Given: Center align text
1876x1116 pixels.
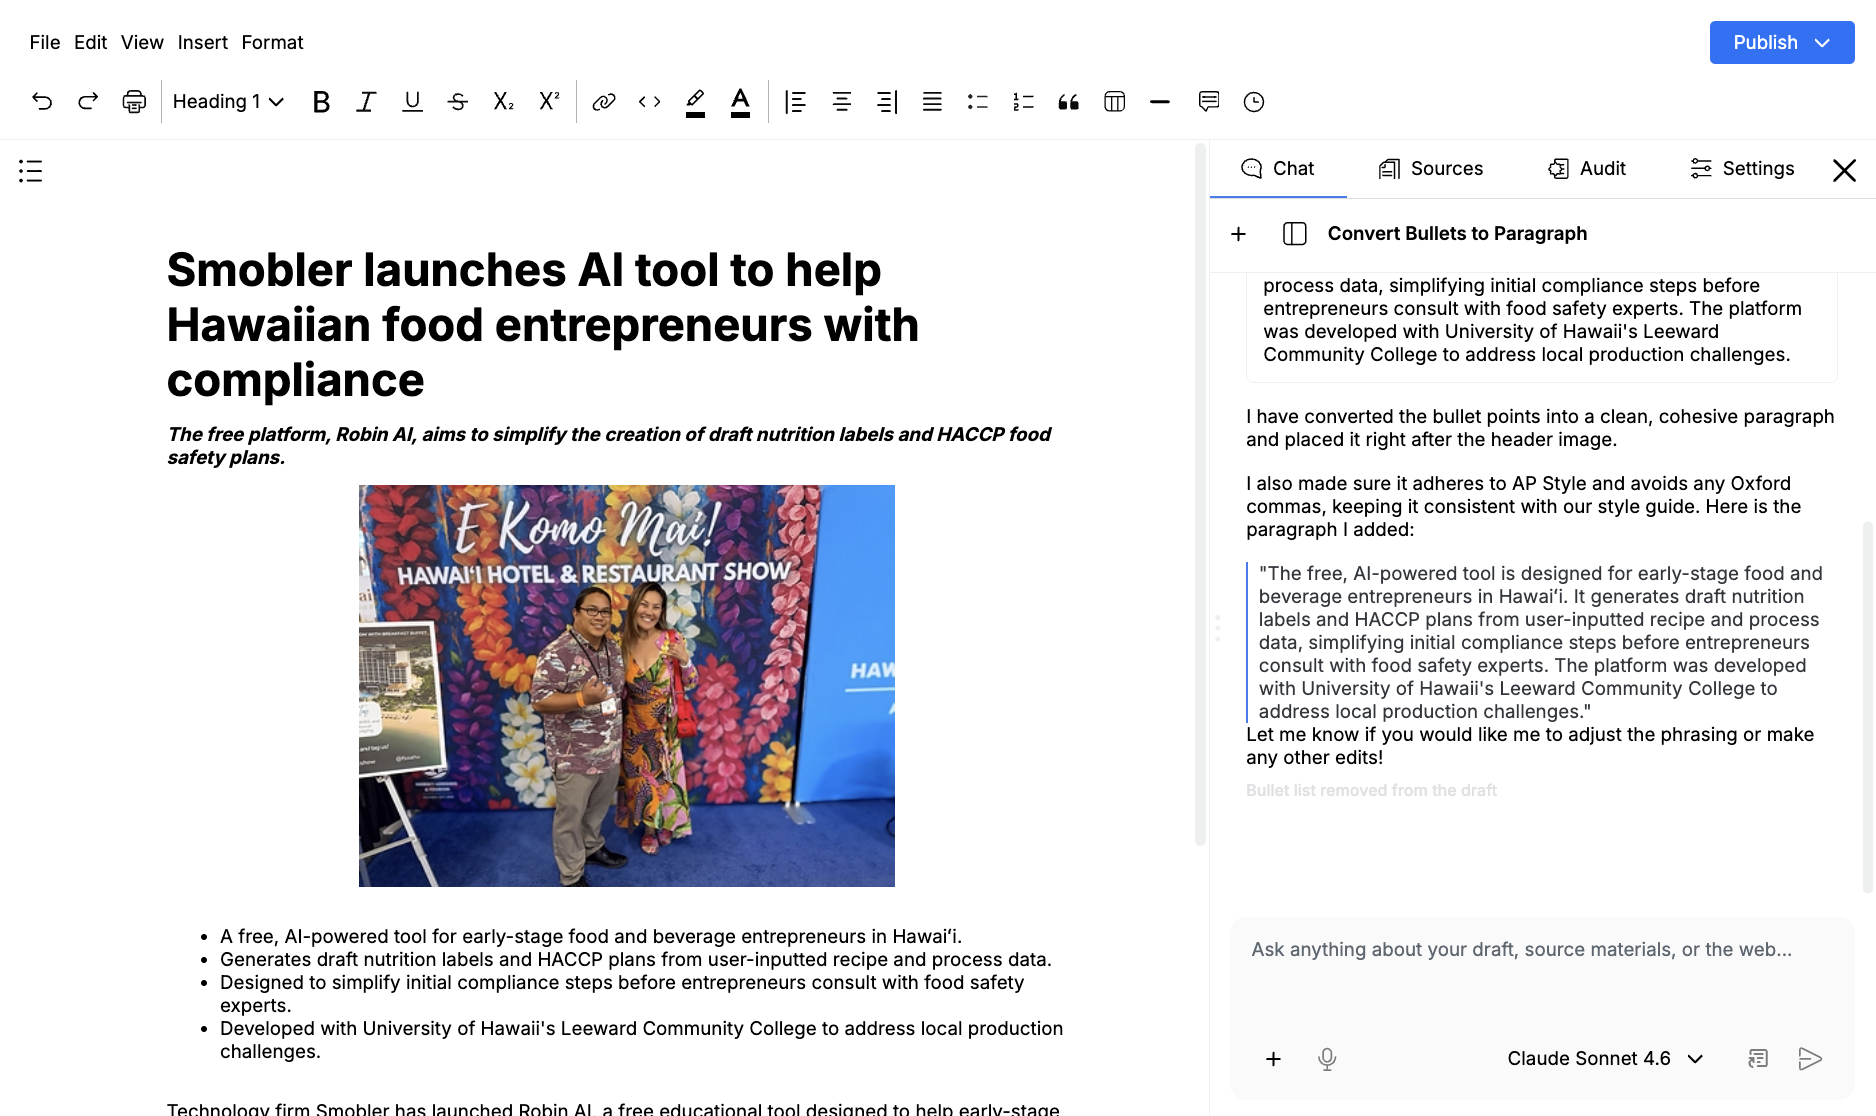Looking at the screenshot, I should (842, 102).
